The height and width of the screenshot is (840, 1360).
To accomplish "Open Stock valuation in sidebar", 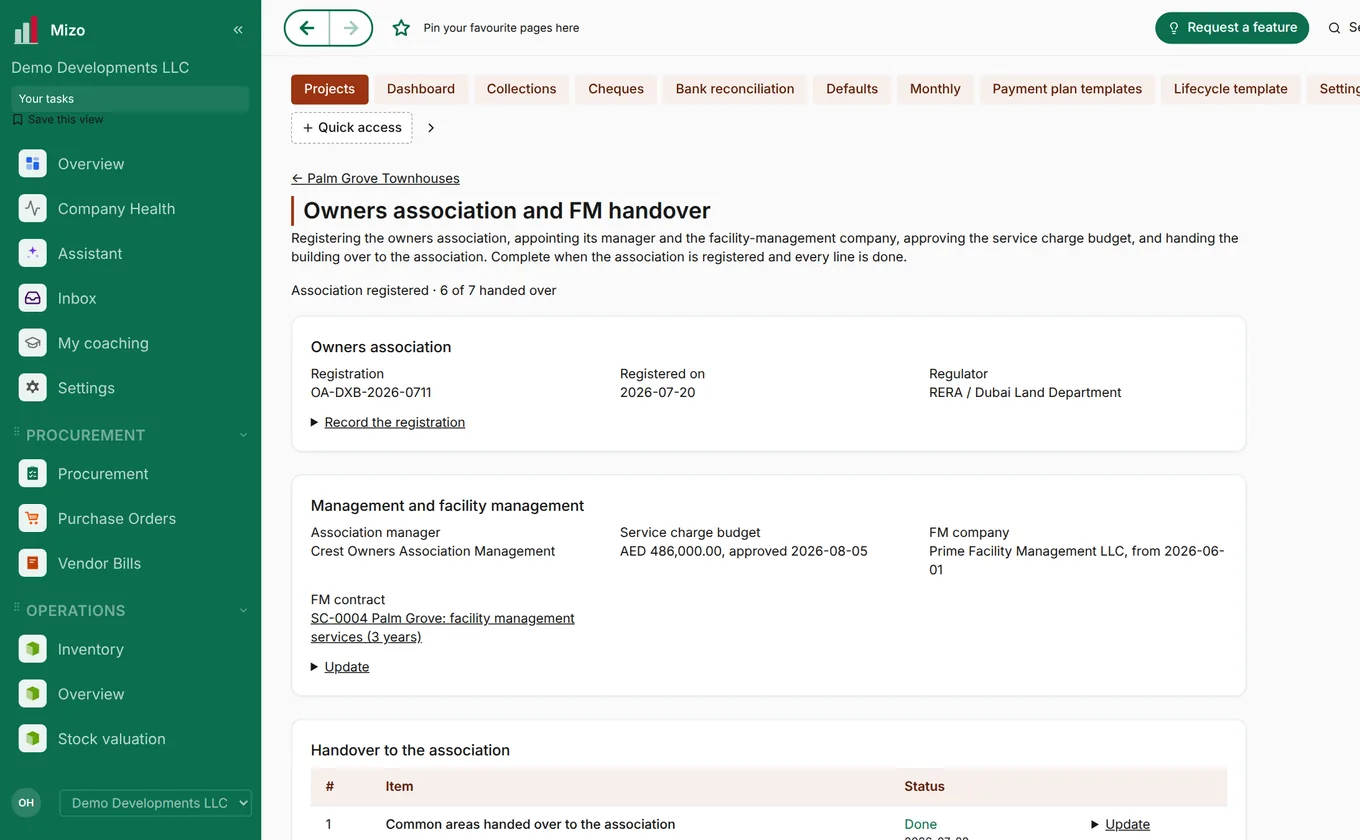I will [x=130, y=739].
